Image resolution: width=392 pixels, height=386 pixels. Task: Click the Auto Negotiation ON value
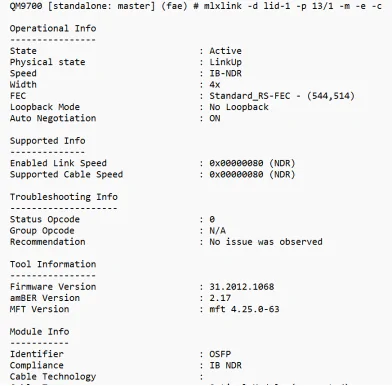215,118
